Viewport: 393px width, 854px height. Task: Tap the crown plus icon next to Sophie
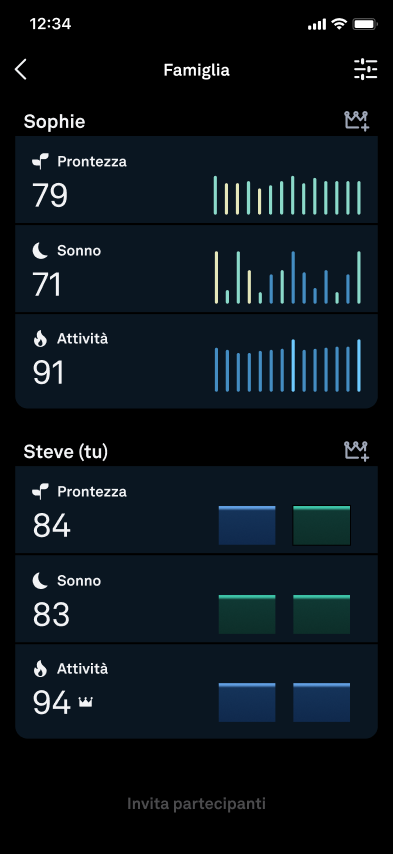357,120
